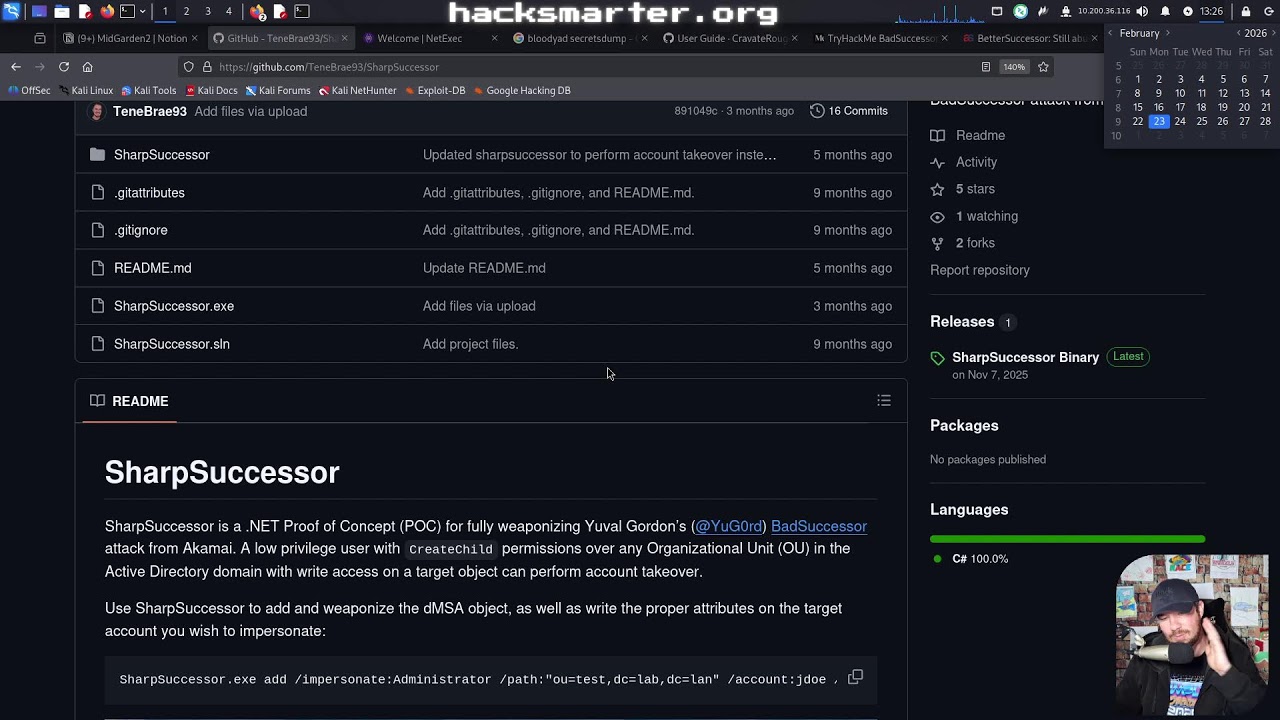The width and height of the screenshot is (1280, 720).
Task: Switch to workspace 3
Action: click(x=208, y=11)
